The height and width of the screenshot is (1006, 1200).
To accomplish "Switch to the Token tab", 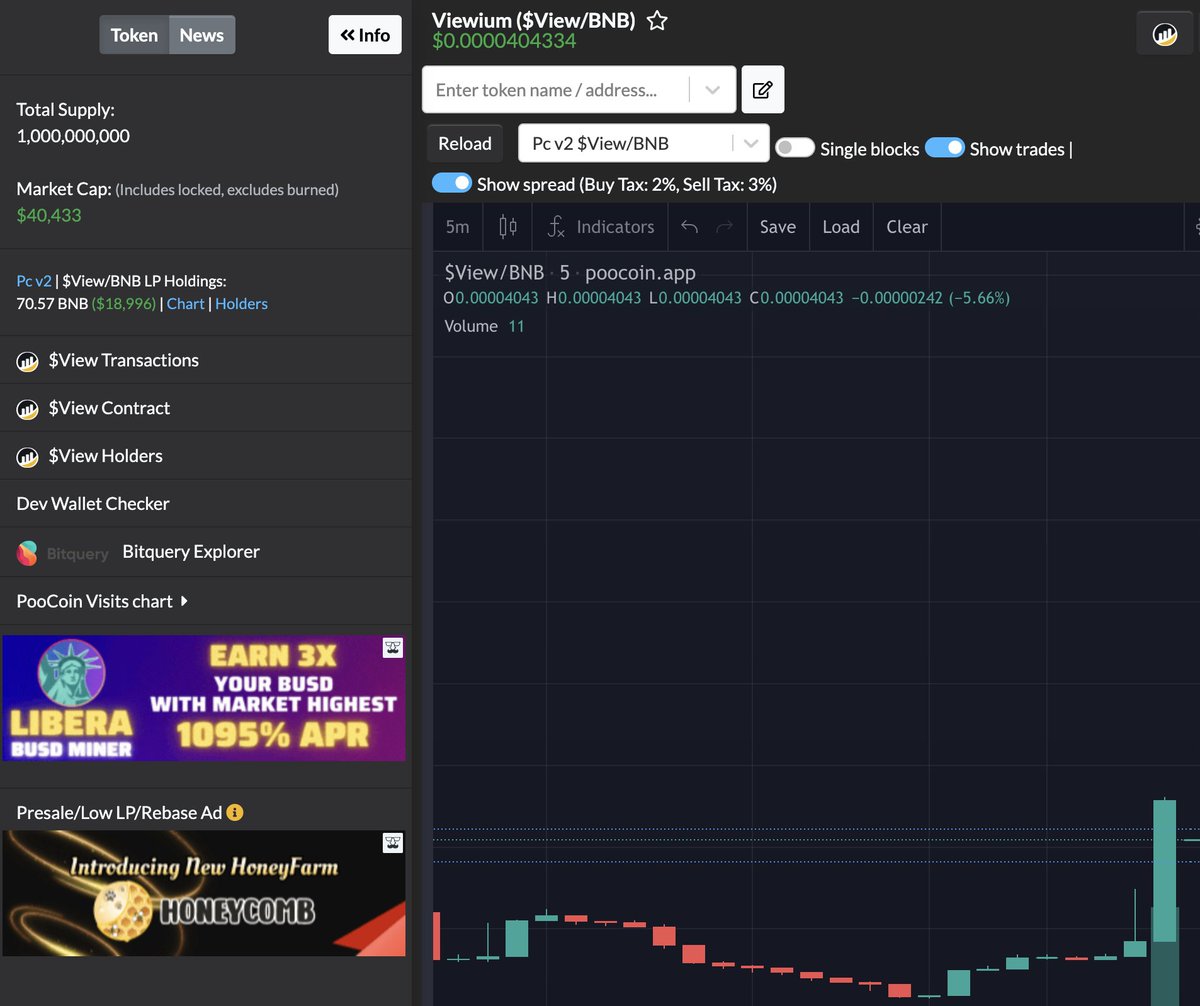I will pos(134,35).
